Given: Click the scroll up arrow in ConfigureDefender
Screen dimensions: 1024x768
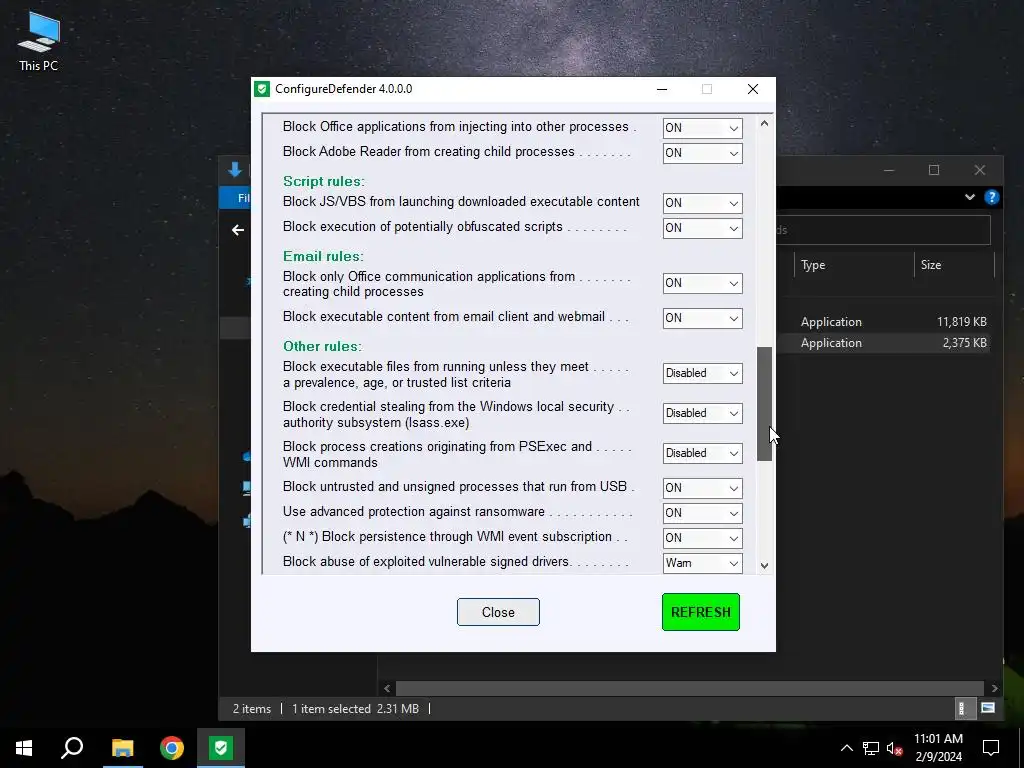Looking at the screenshot, I should click(x=764, y=123).
